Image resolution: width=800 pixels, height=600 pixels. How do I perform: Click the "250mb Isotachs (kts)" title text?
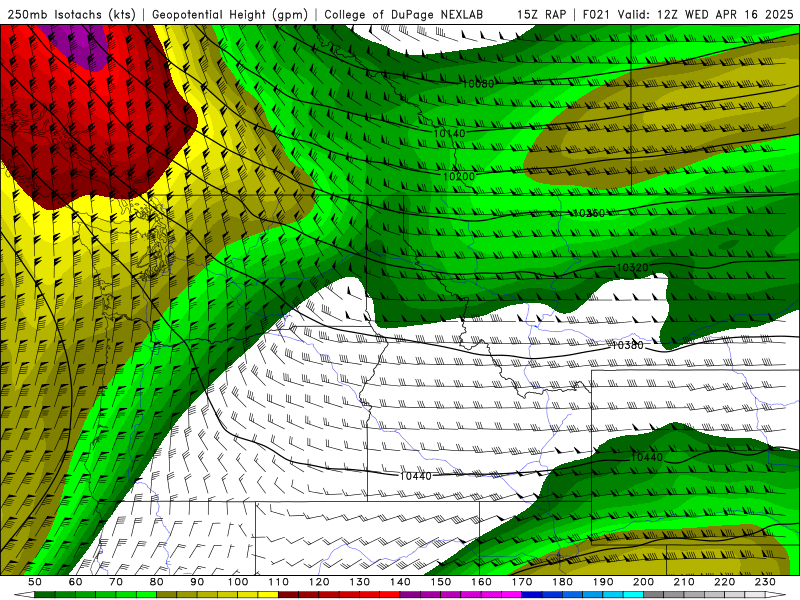click(71, 14)
